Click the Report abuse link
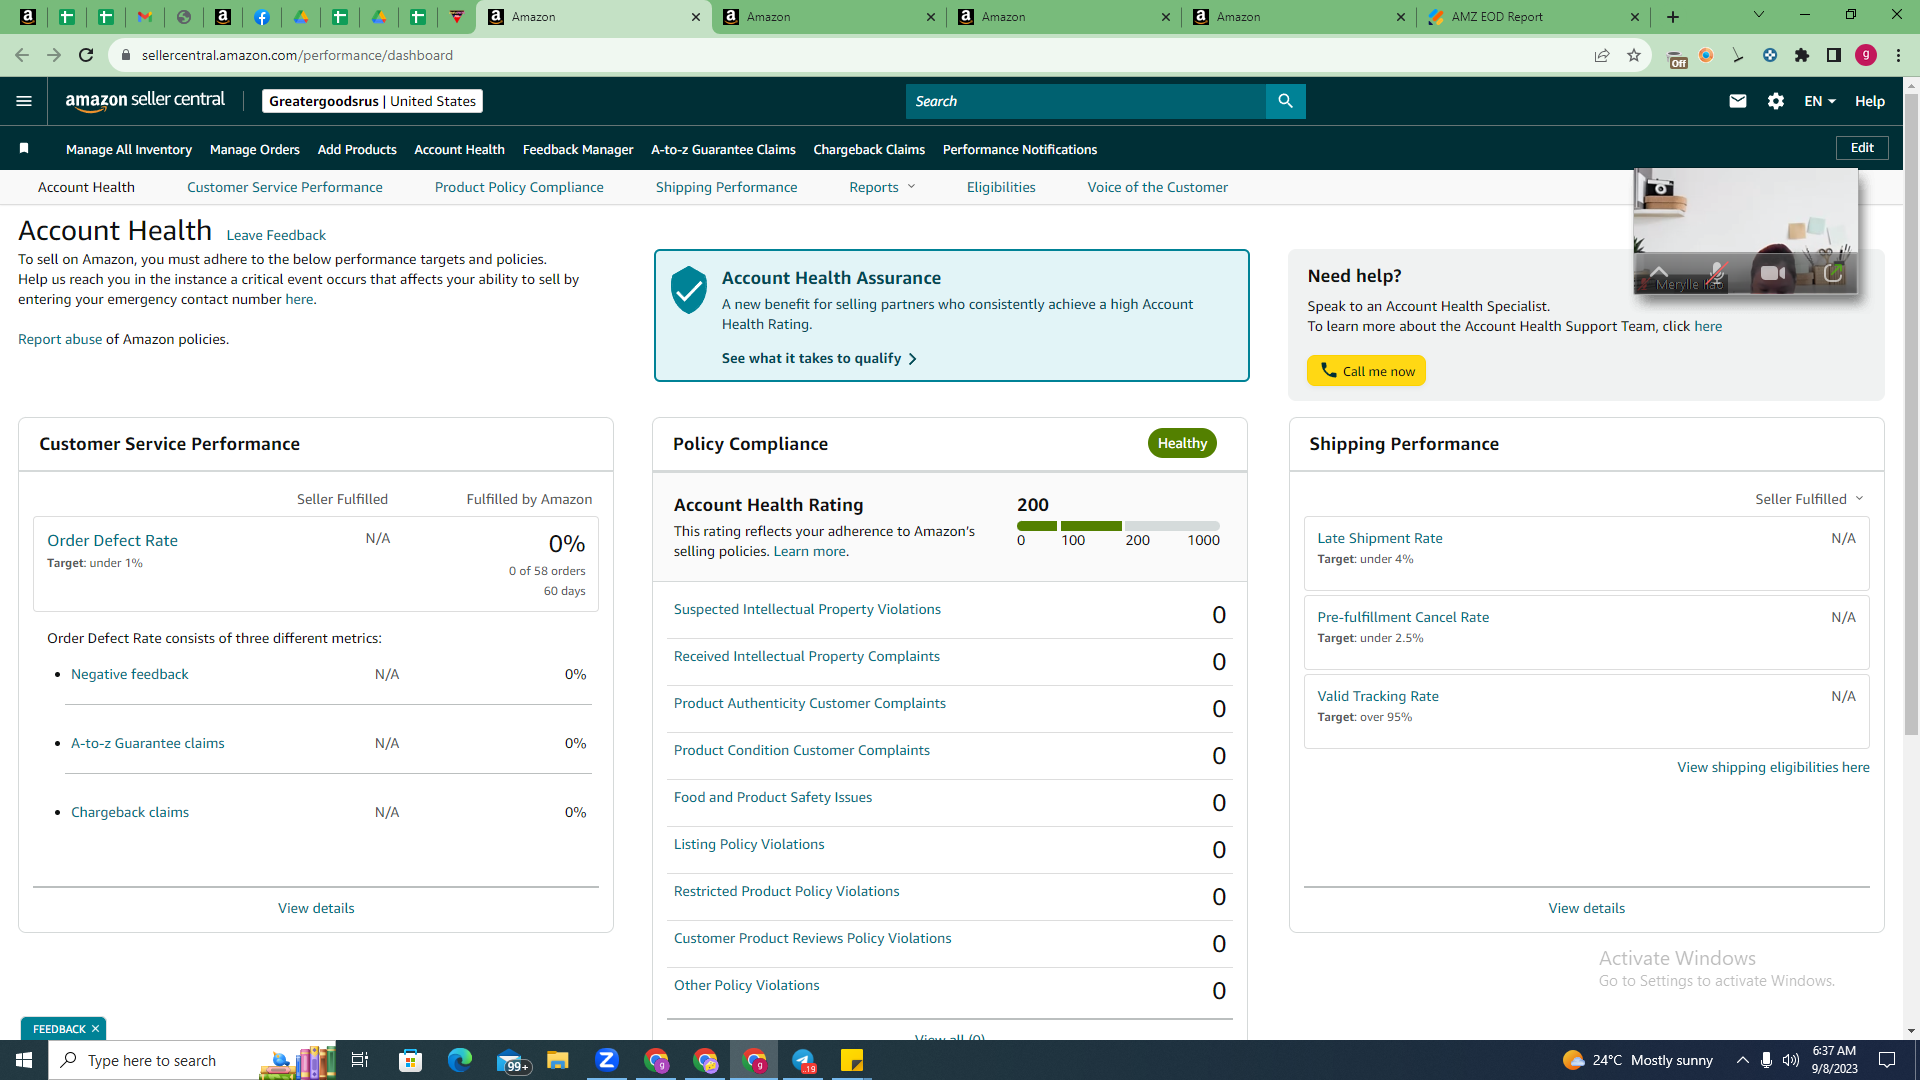This screenshot has height=1080, width=1920. (x=60, y=339)
